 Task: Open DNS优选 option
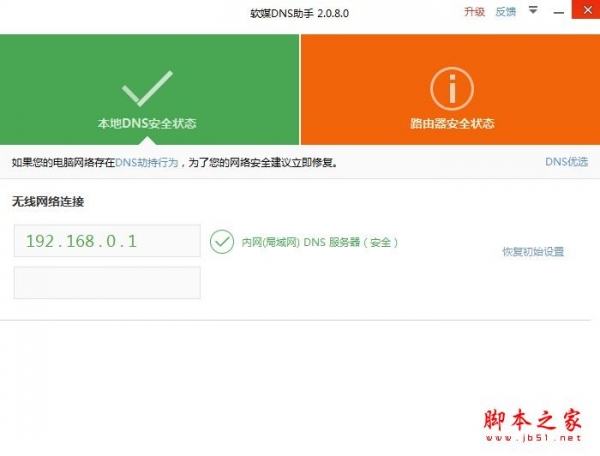566,162
